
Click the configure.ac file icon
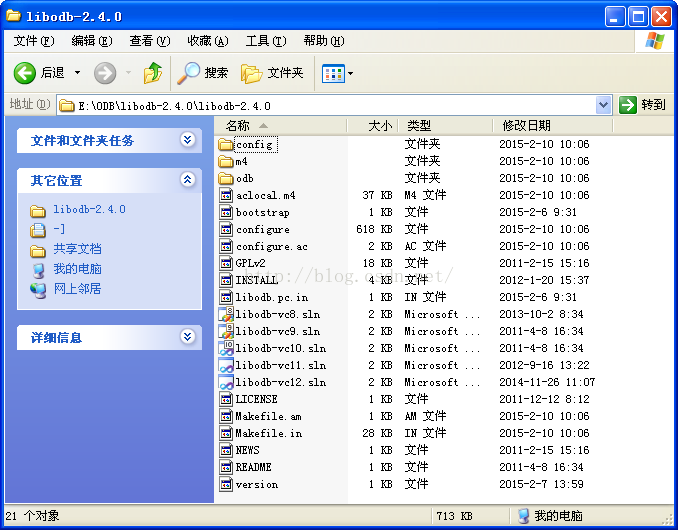[226, 246]
